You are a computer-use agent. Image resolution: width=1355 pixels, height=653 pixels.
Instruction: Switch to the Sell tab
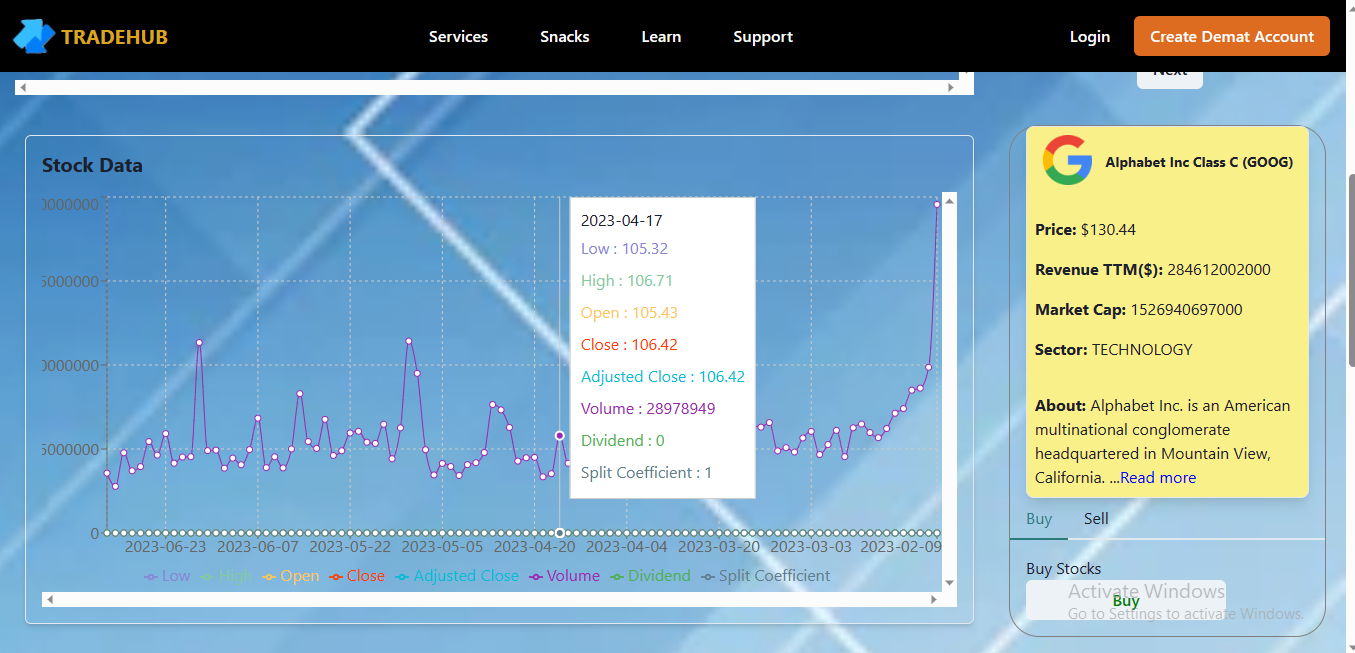[x=1096, y=519]
